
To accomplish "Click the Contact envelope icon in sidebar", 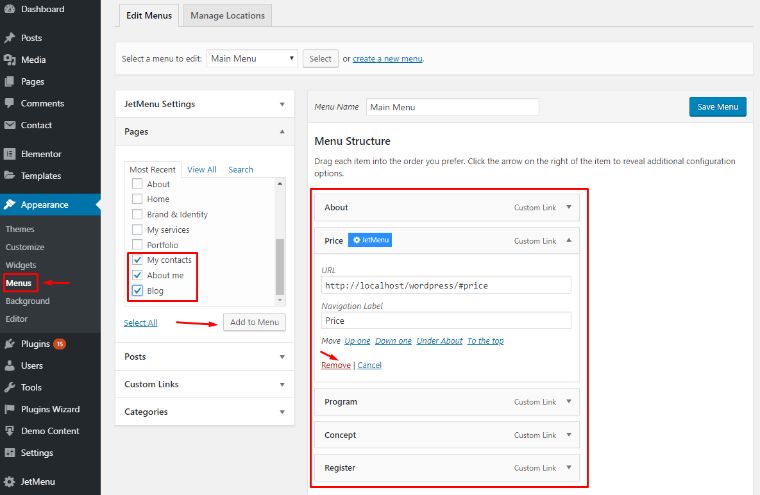I will (x=10, y=126).
